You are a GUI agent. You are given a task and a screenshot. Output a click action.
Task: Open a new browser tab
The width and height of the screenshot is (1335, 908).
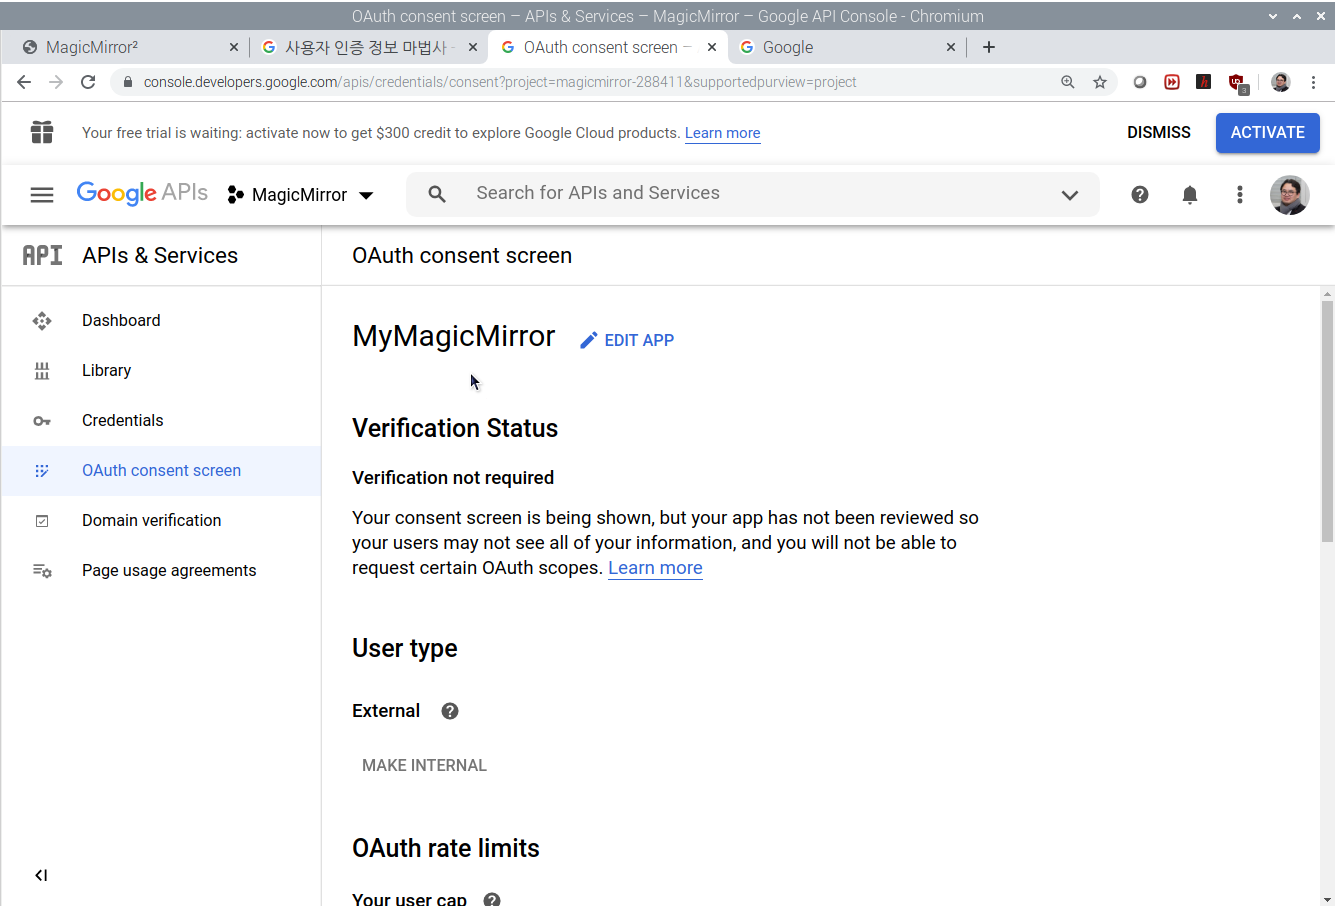(x=989, y=47)
